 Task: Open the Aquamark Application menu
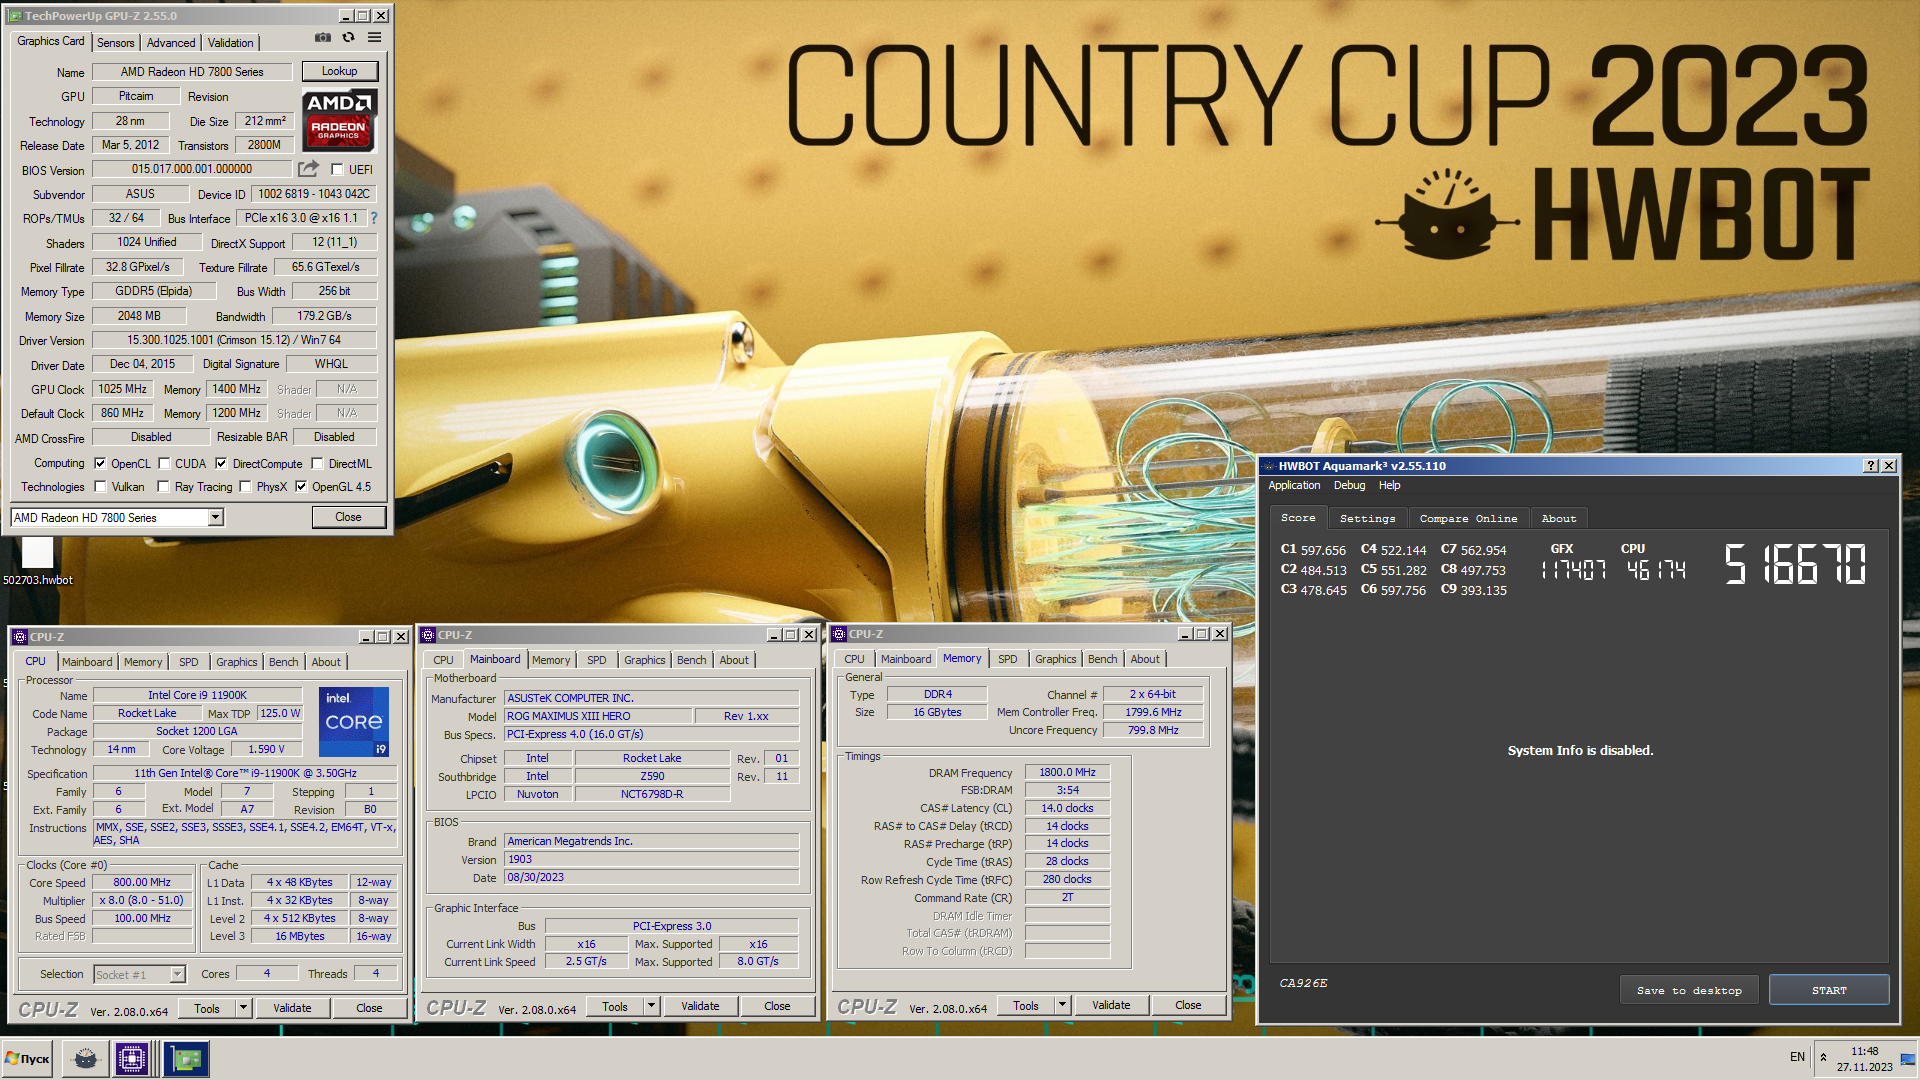(x=1294, y=486)
